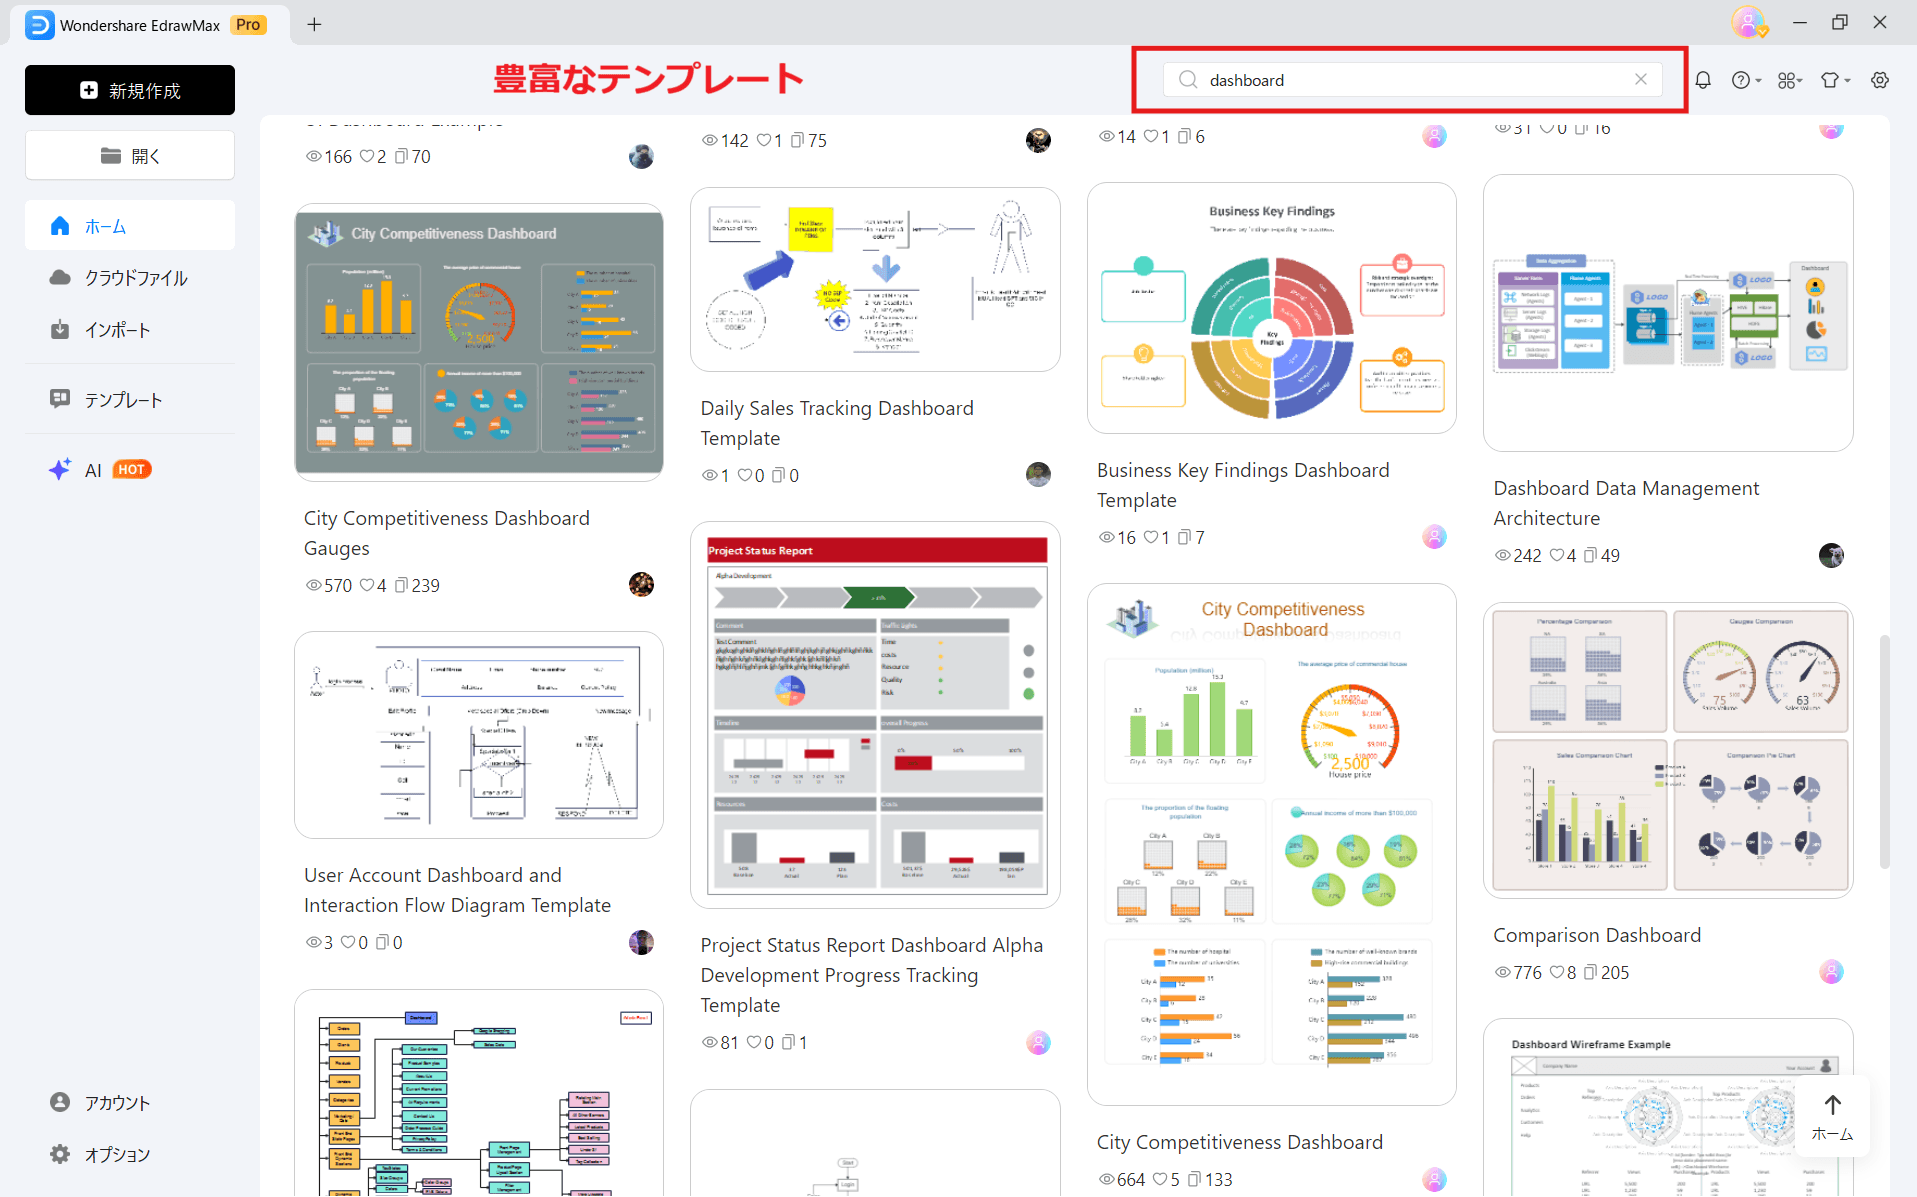Click copy count icon on Gauges card (239)

tap(401, 585)
